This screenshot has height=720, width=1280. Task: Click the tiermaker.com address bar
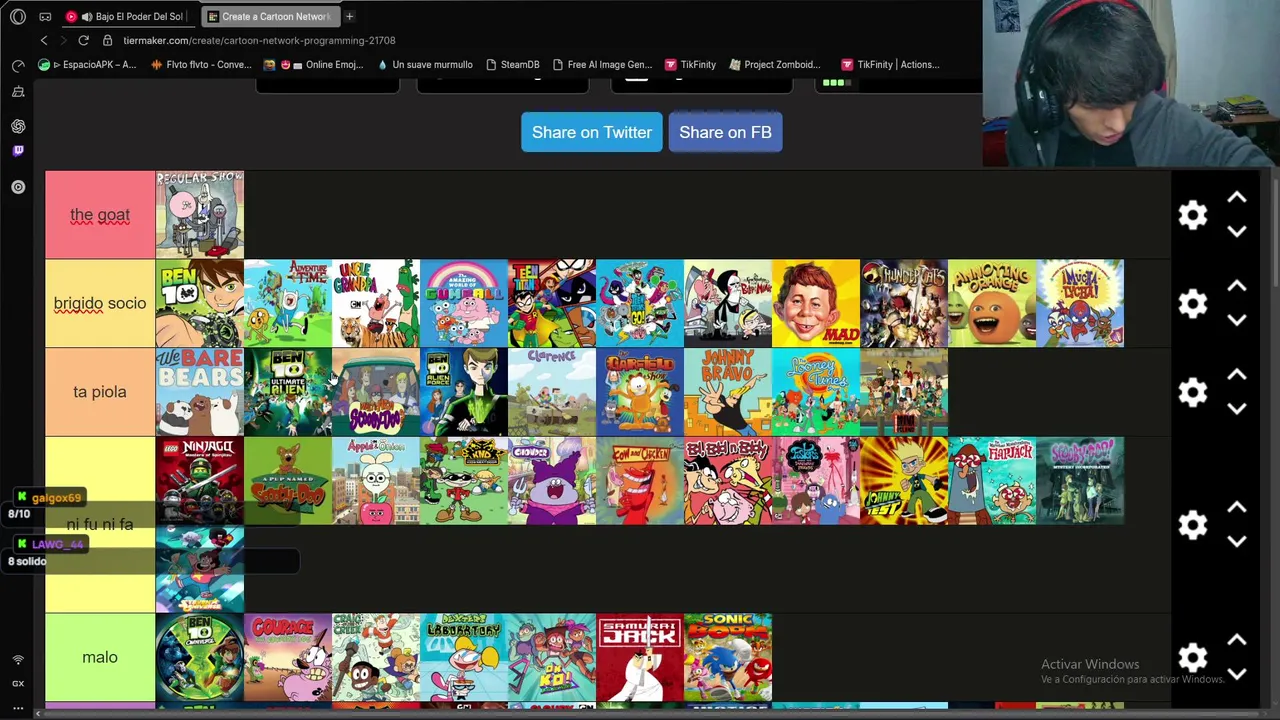[x=259, y=40]
